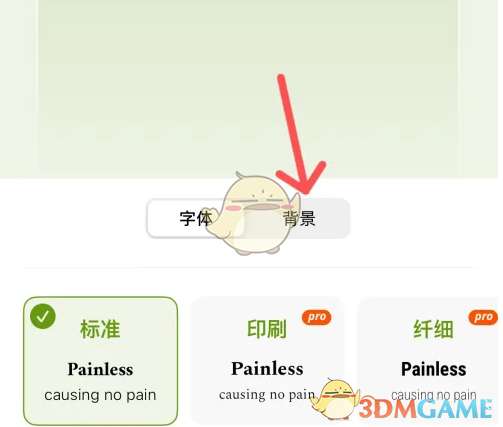Choose the 印刷 font style card
The height and width of the screenshot is (427, 503).
click(x=267, y=361)
